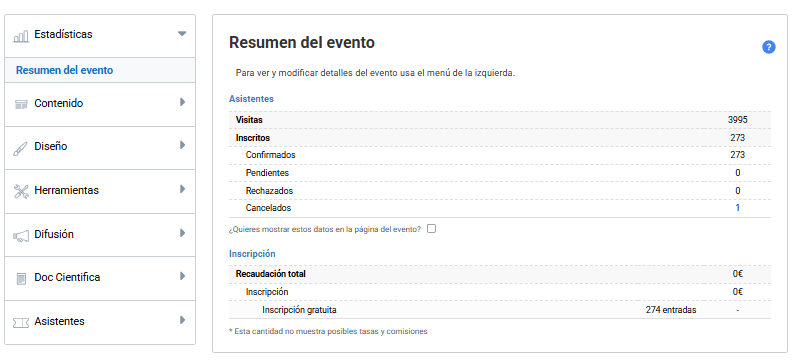Image resolution: width=804 pixels, height=364 pixels.
Task: Click the indented Inscripción row label
Action: 267,292
